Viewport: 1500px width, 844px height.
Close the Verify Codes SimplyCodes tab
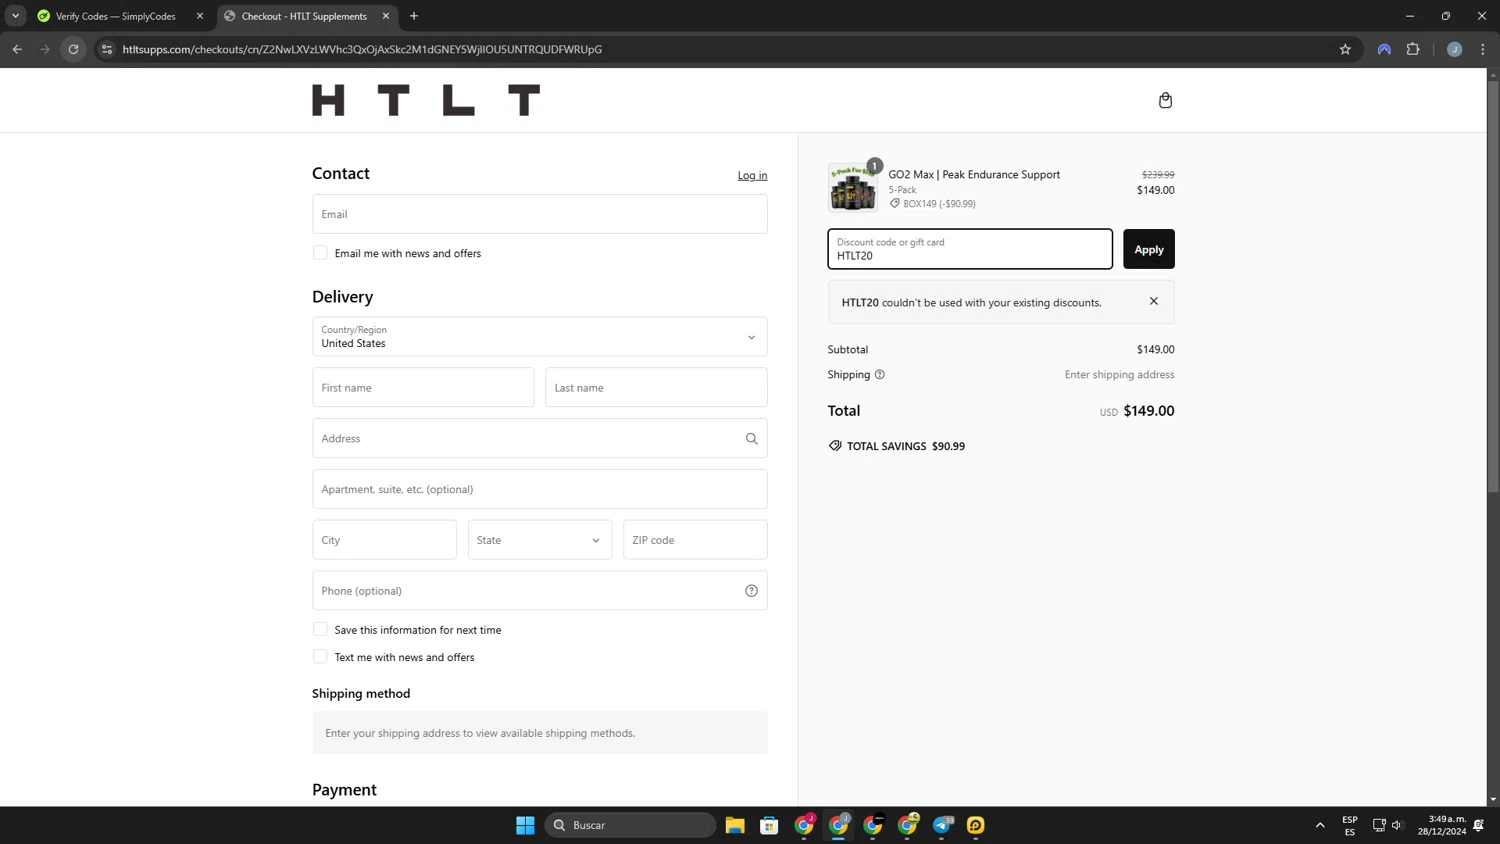(x=200, y=16)
